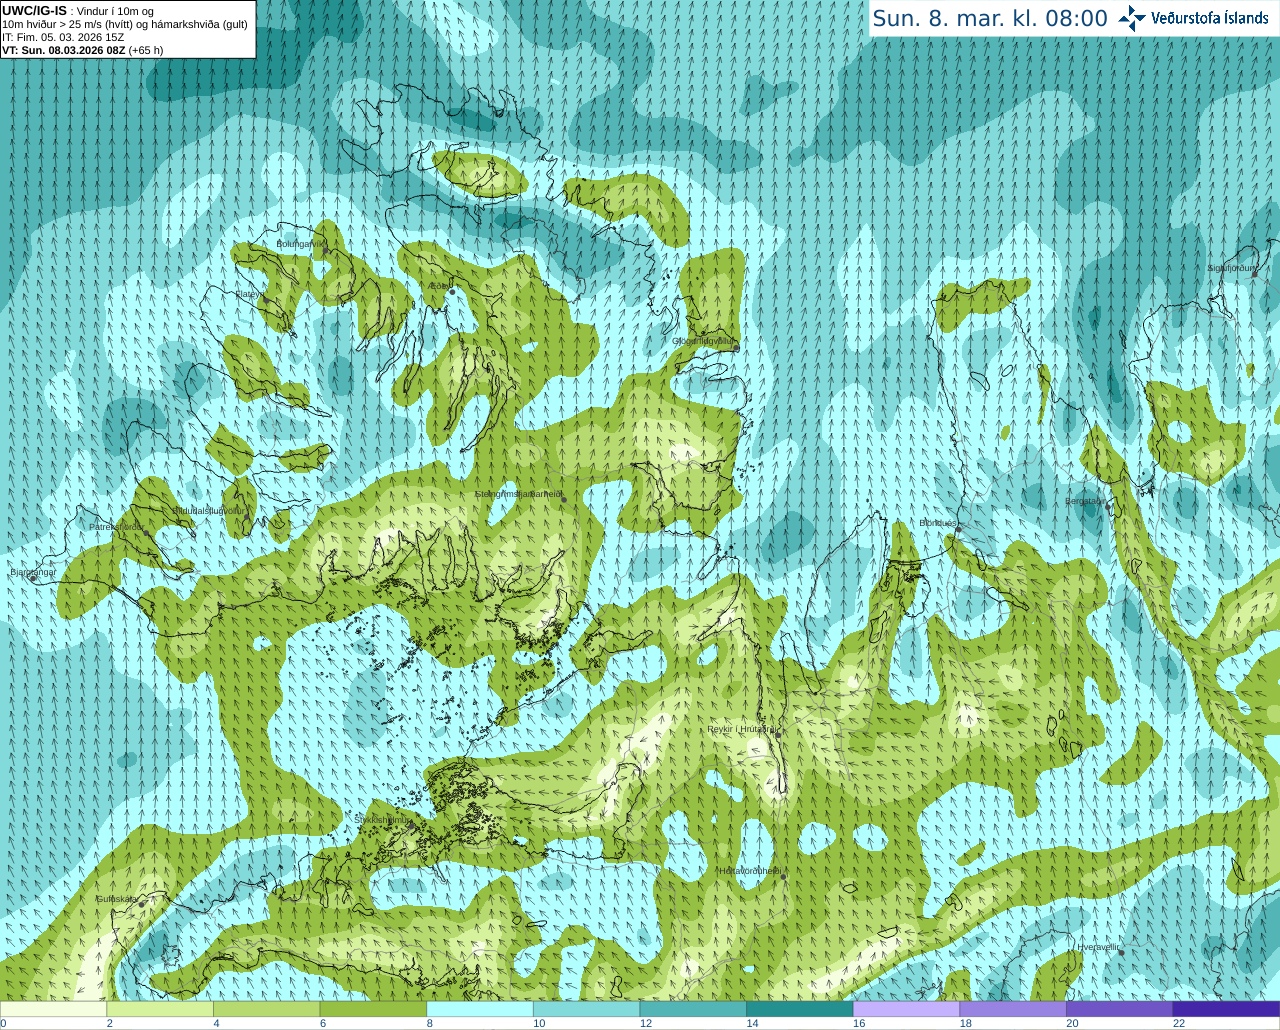Click the above 22 m/s dark purple swatch
This screenshot has width=1280, height=1030.
point(1225,1009)
